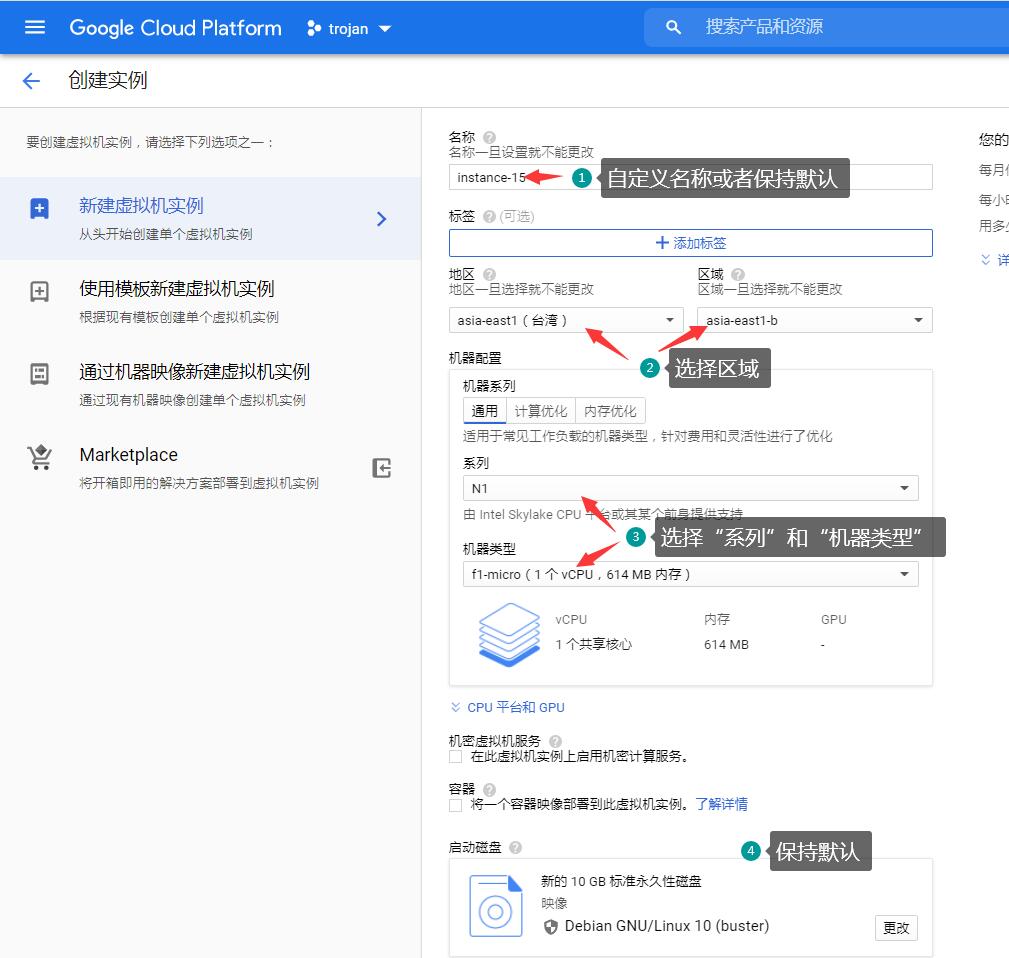Open the 了解详情 link

721,804
